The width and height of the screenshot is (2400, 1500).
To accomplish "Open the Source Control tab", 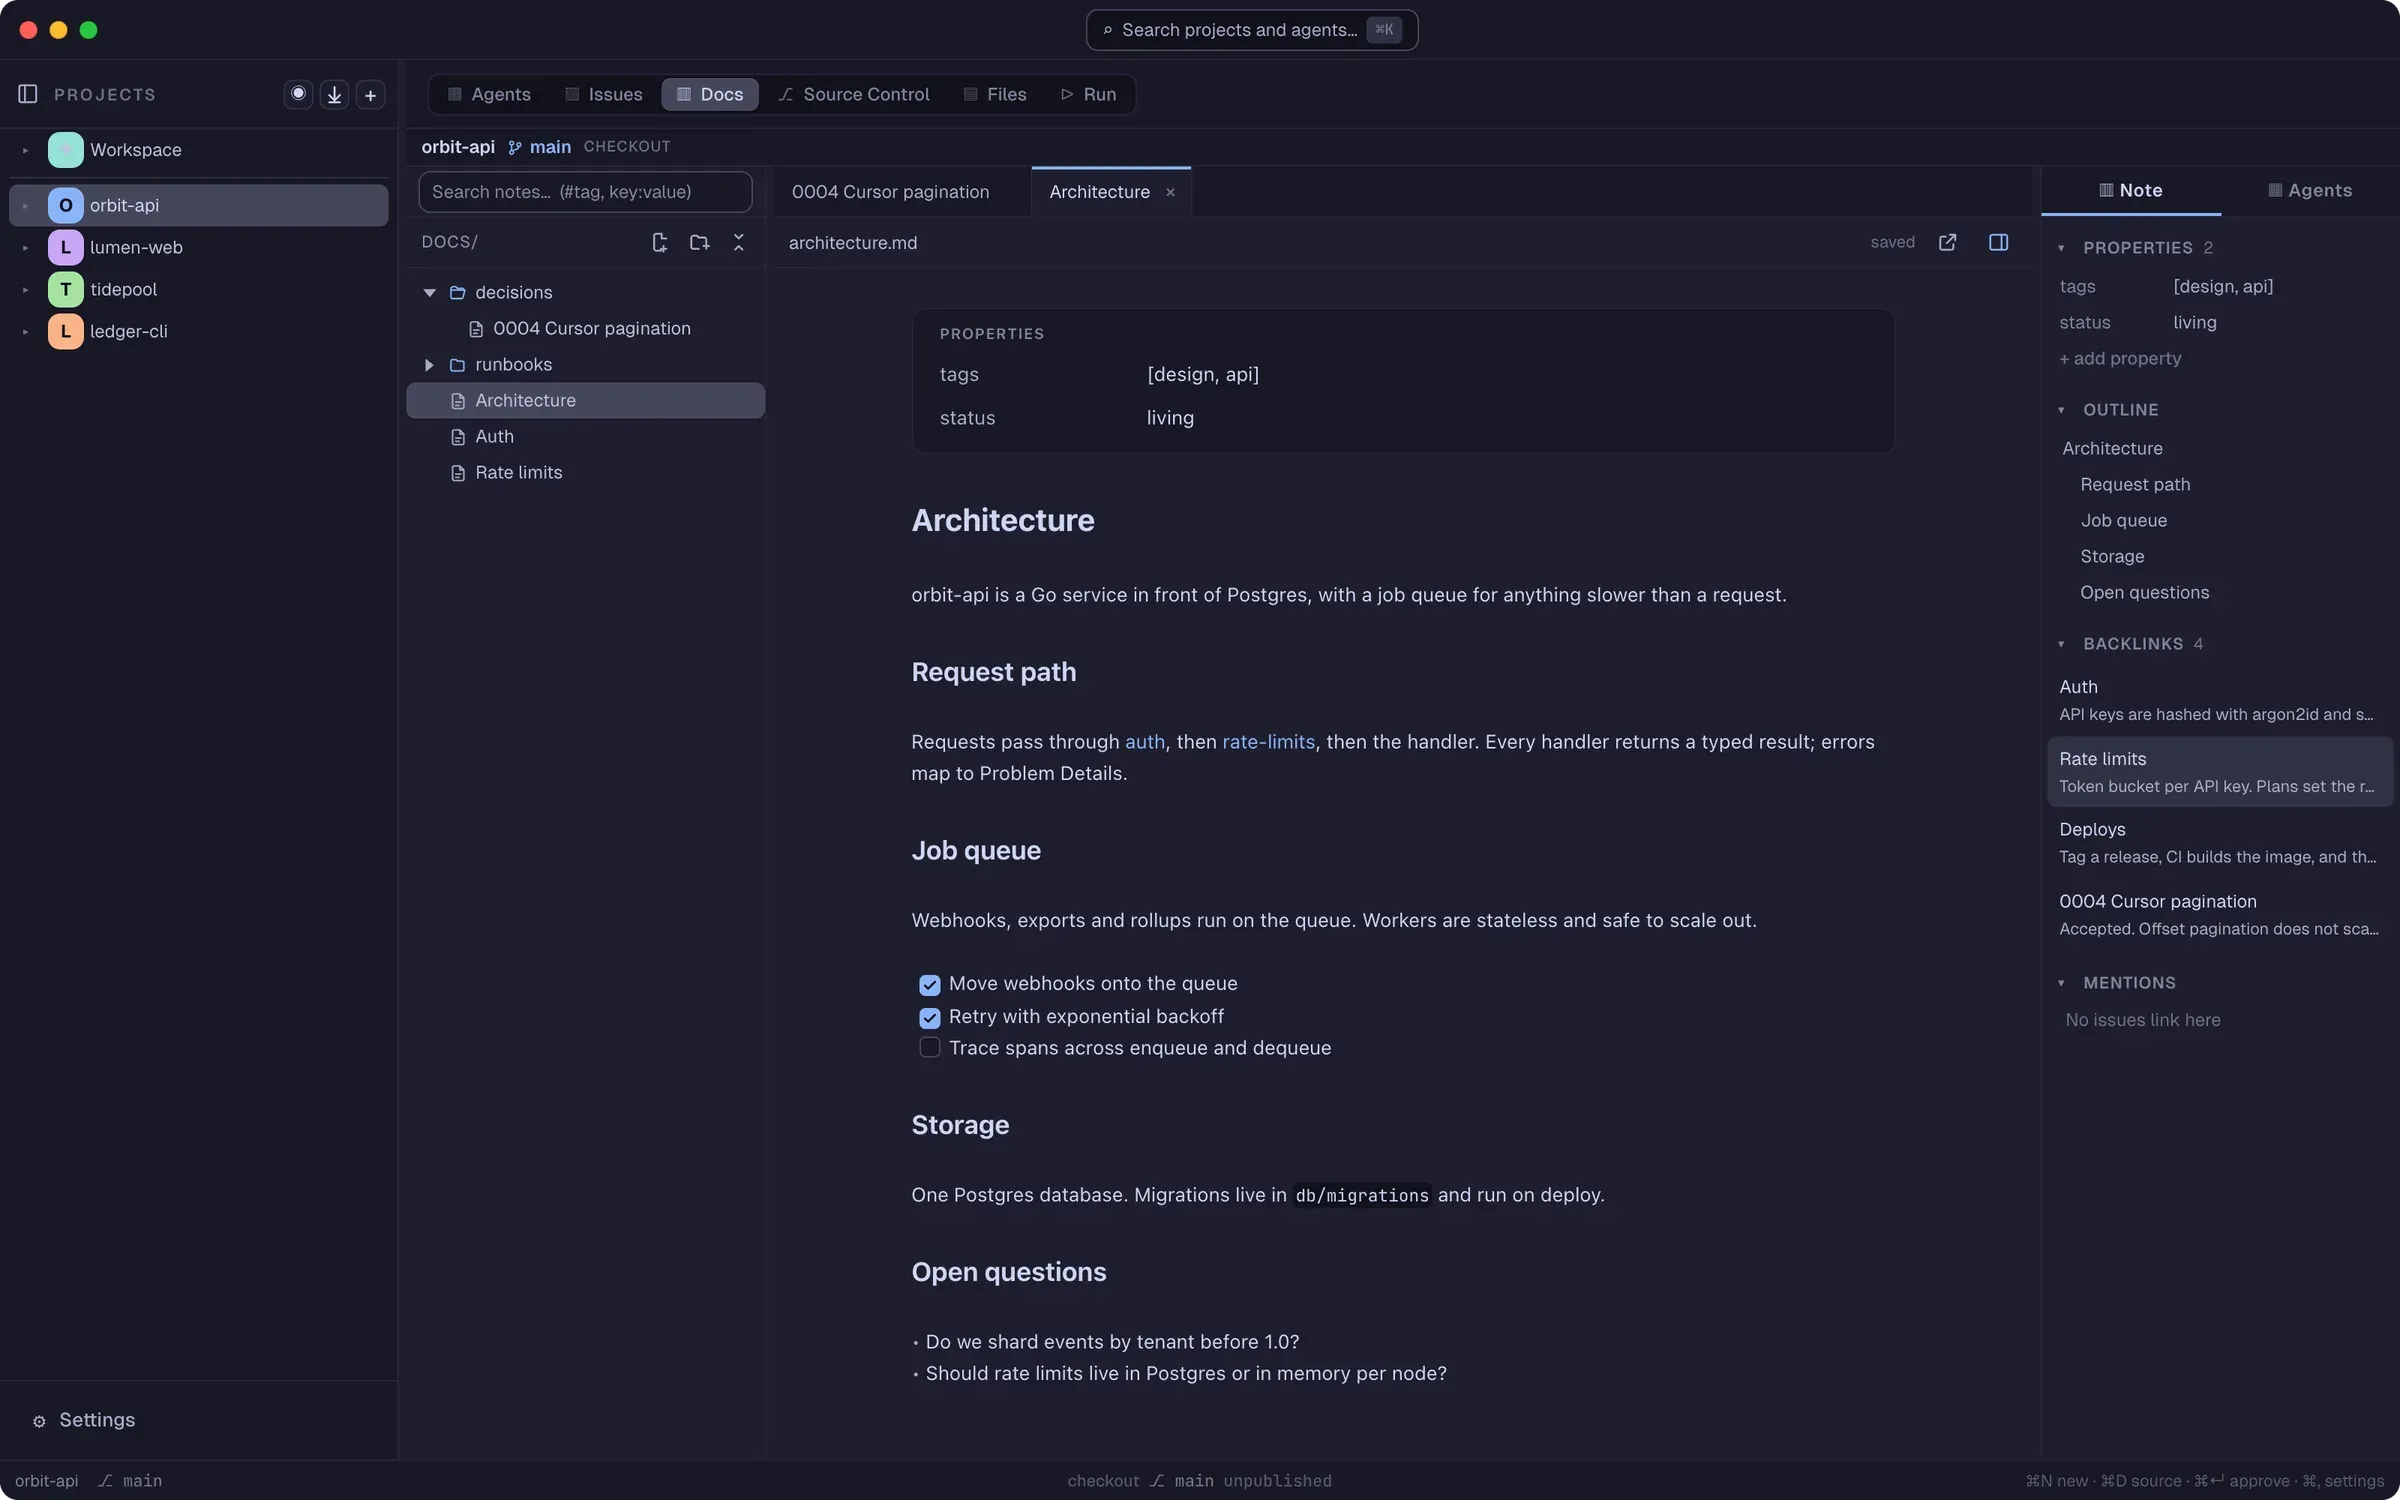I will (854, 94).
